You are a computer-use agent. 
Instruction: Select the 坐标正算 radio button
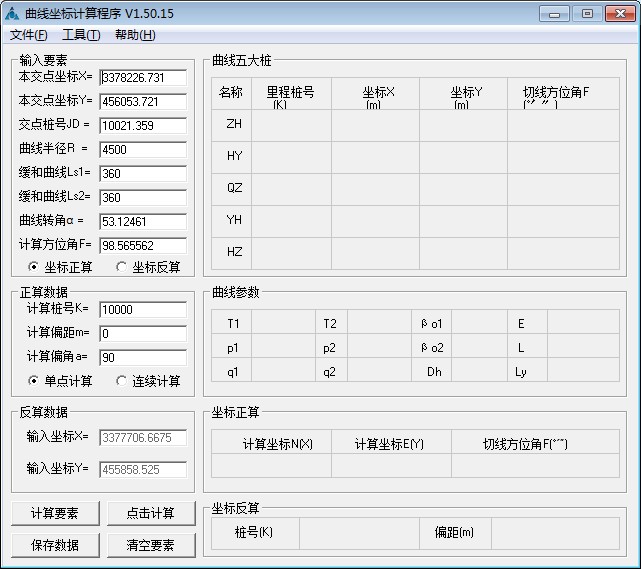pyautogui.click(x=34, y=267)
